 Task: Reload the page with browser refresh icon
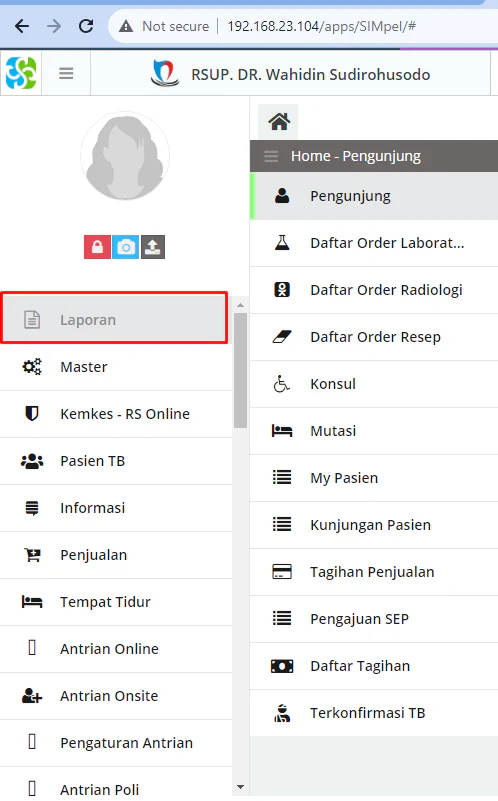pos(86,26)
